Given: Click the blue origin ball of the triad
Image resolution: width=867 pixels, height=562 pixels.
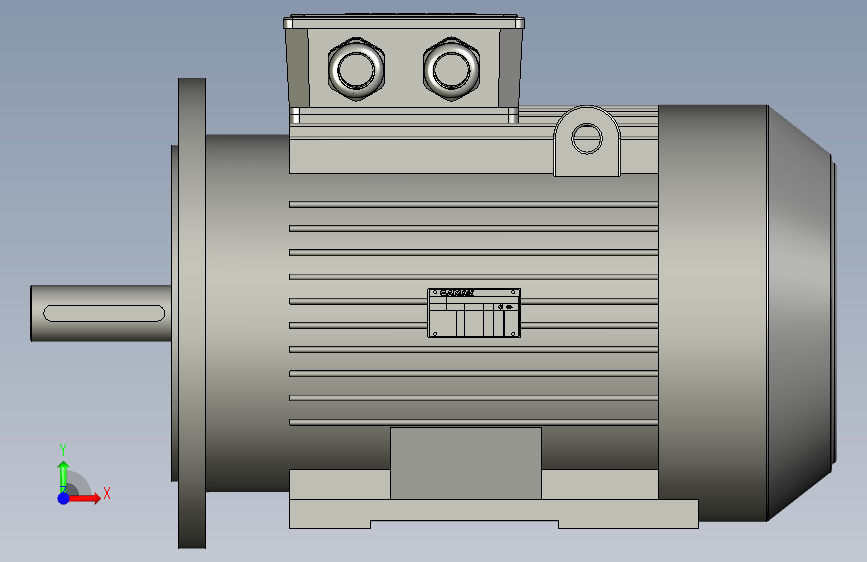Looking at the screenshot, I should click(x=63, y=498).
